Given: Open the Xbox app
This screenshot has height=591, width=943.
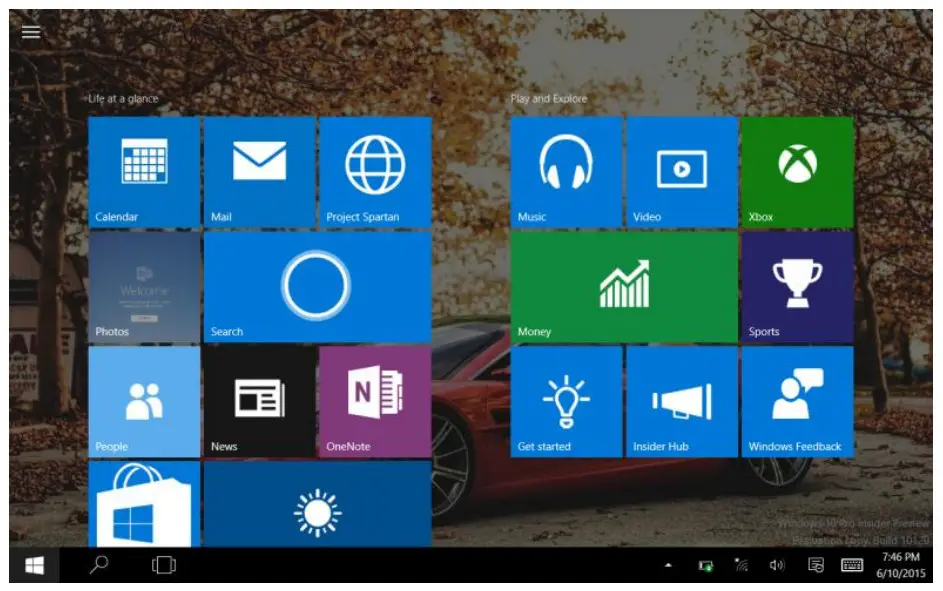Looking at the screenshot, I should (797, 170).
